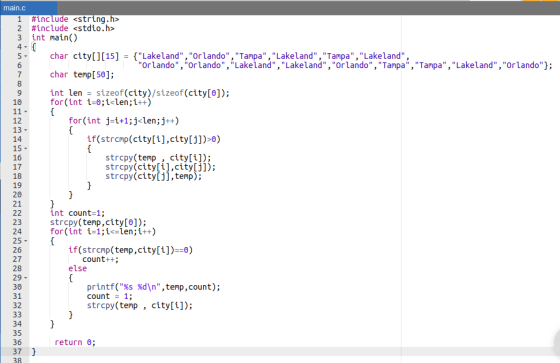Select the main.c file tab
The height and width of the screenshot is (363, 560).
tap(29, 8)
